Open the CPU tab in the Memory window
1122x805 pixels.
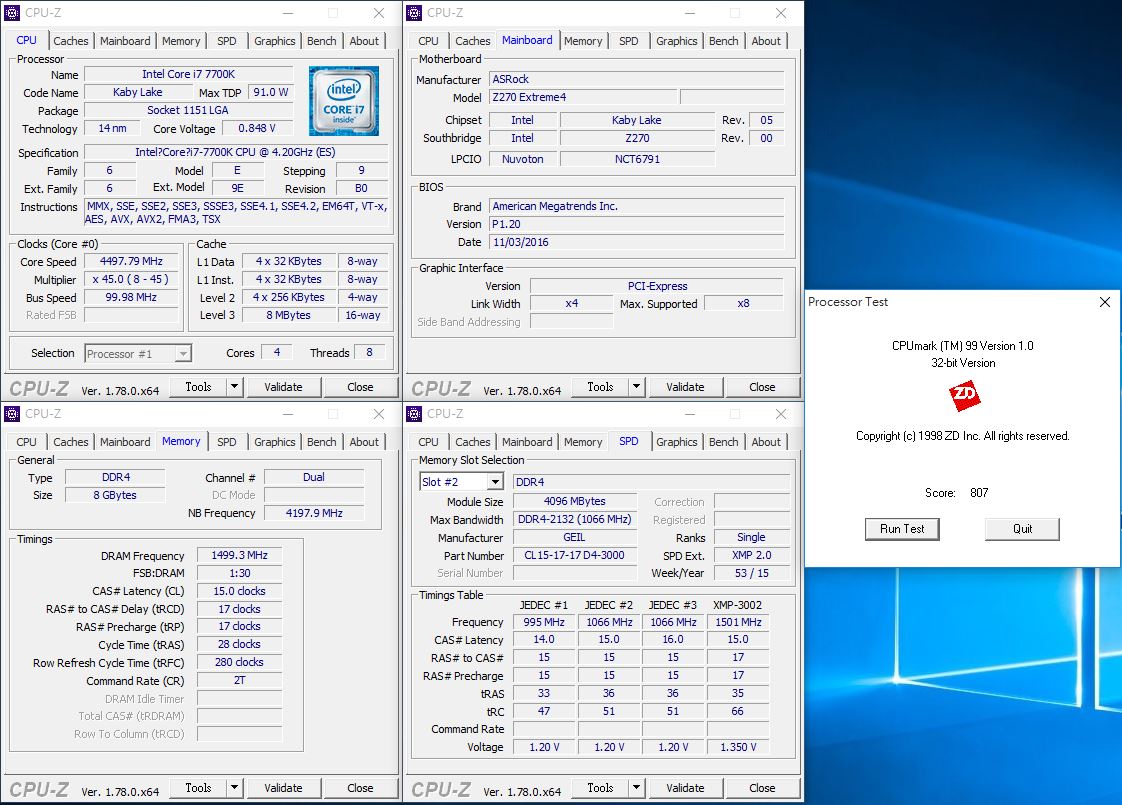(26, 441)
